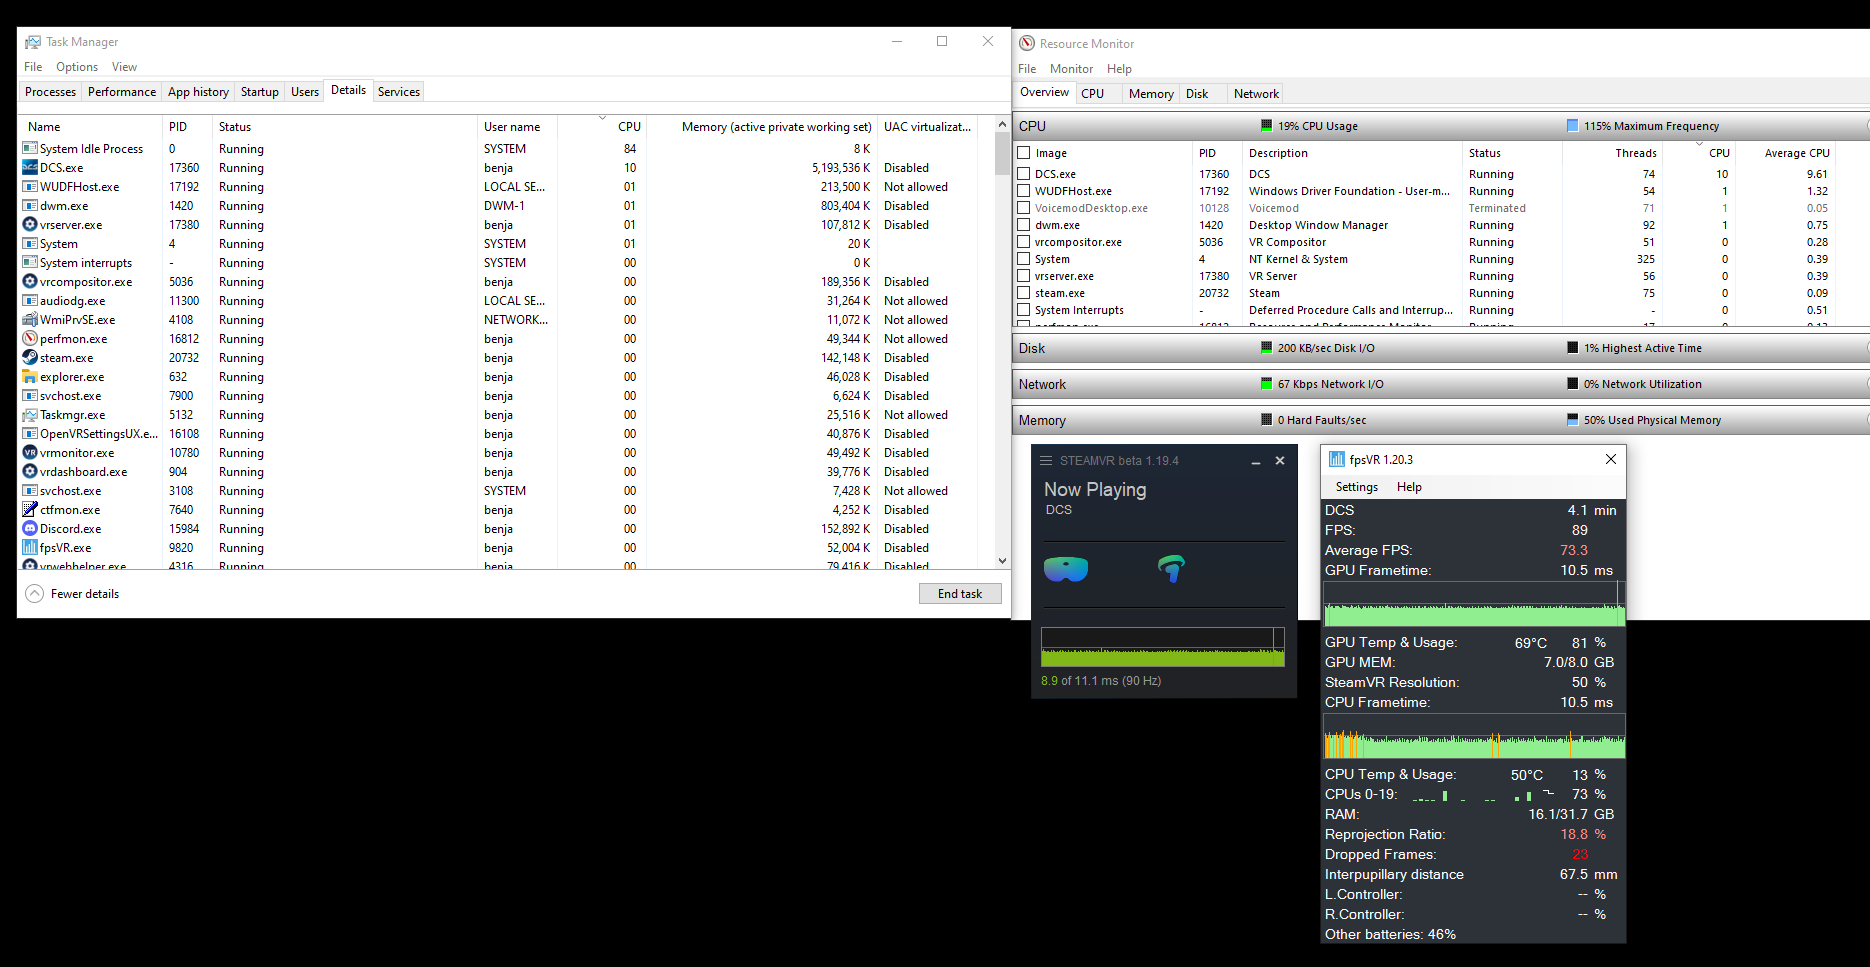The height and width of the screenshot is (967, 1870).
Task: Check the dwm.exe box in Resource Monitor
Action: (1024, 225)
